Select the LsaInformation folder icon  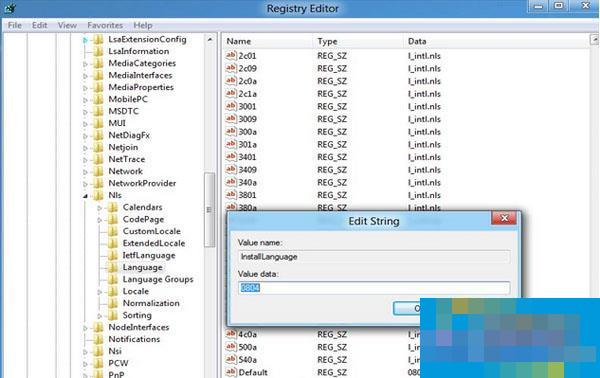[99, 51]
